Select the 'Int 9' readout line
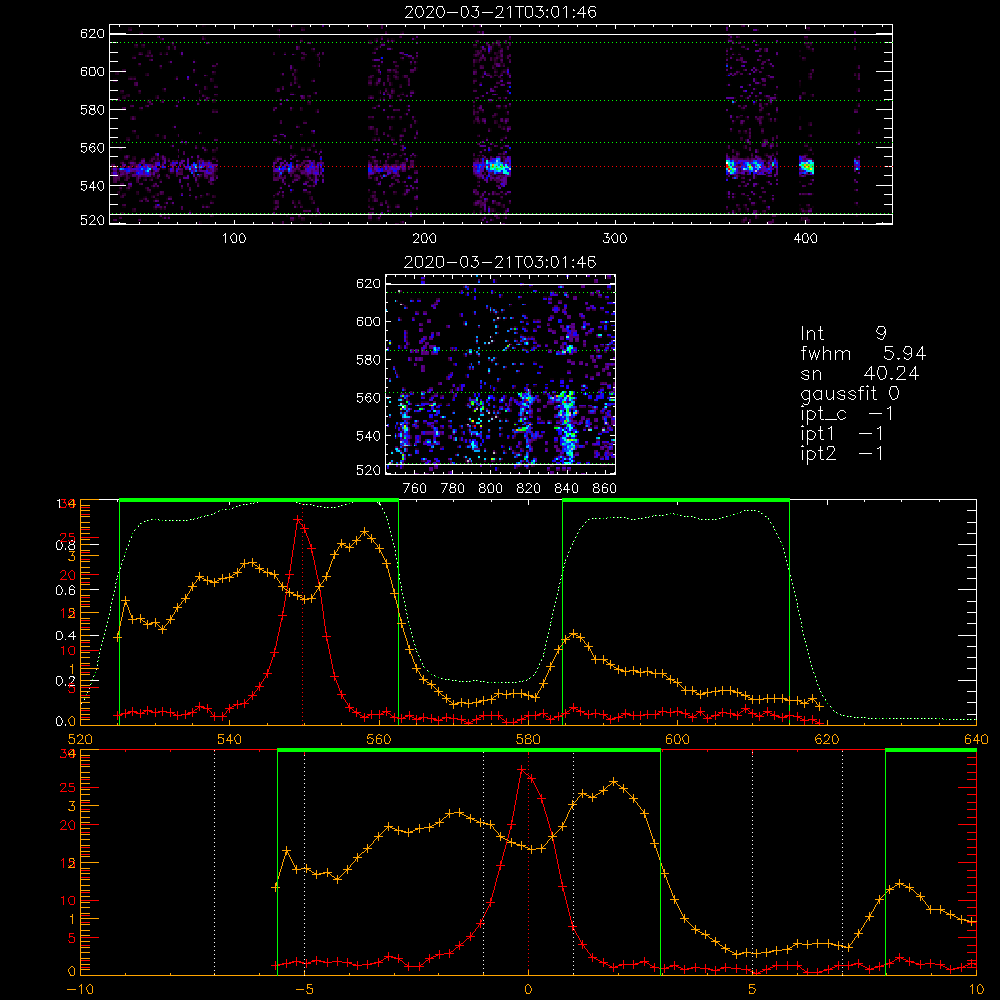 843,334
